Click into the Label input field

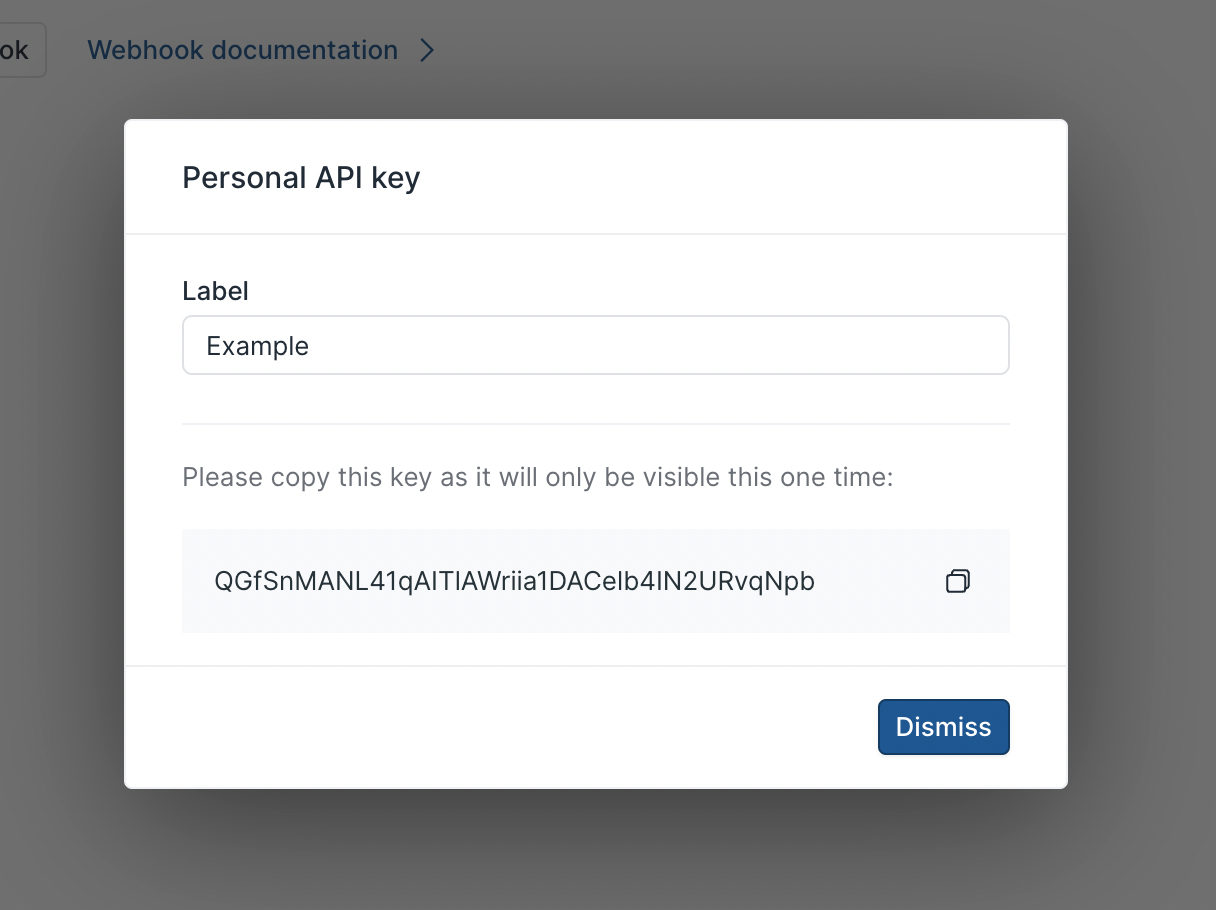coord(596,346)
